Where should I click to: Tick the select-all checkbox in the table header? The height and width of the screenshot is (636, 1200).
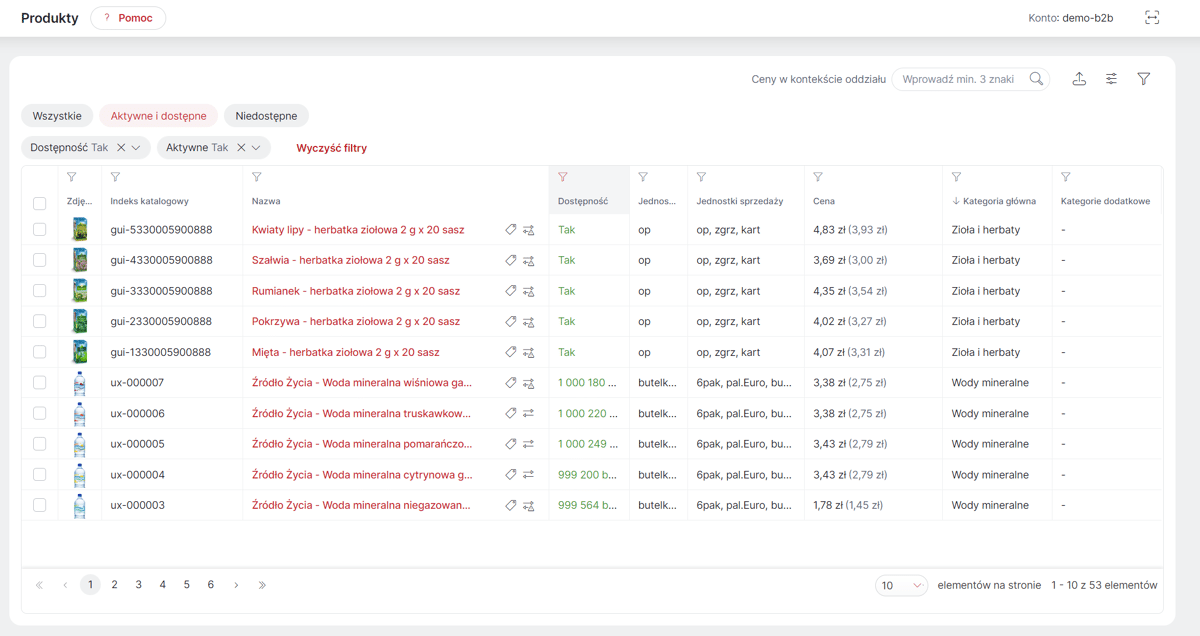[x=40, y=203]
